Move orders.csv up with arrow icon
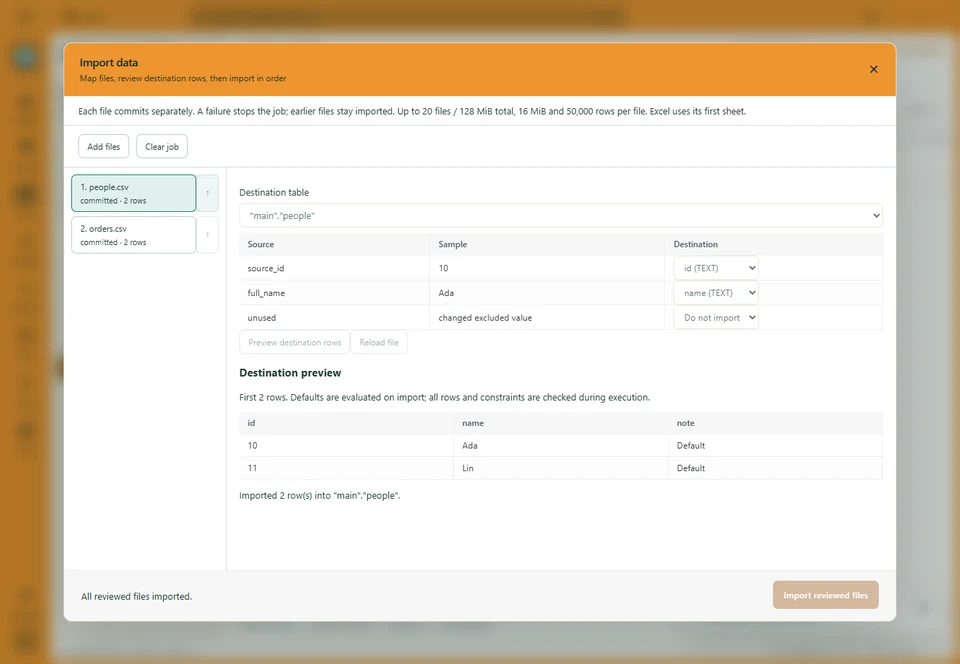Viewport: 960px width, 664px height. pos(208,235)
